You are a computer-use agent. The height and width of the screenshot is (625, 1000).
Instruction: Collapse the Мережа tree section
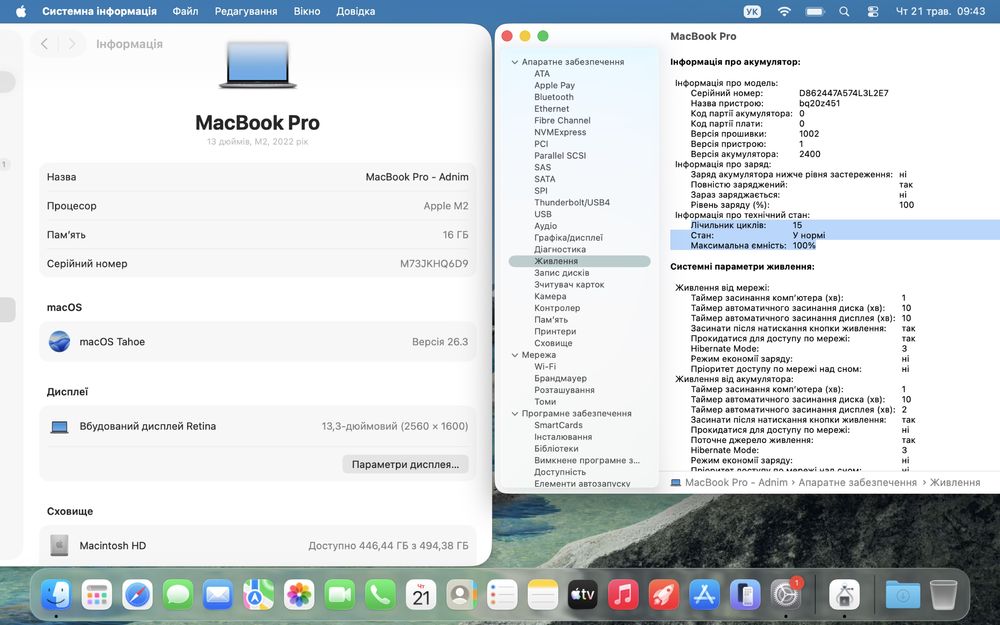515,355
